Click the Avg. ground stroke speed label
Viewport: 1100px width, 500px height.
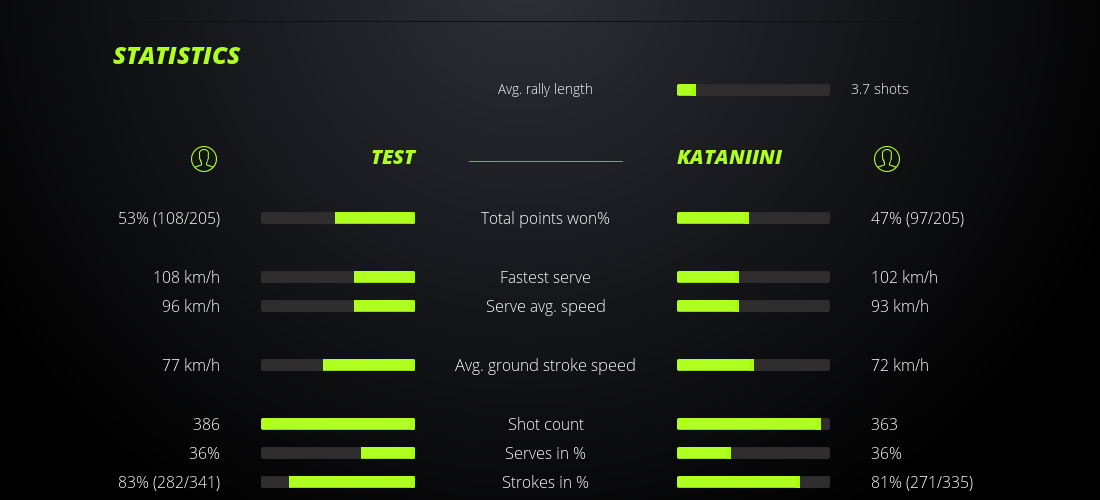pyautogui.click(x=545, y=365)
